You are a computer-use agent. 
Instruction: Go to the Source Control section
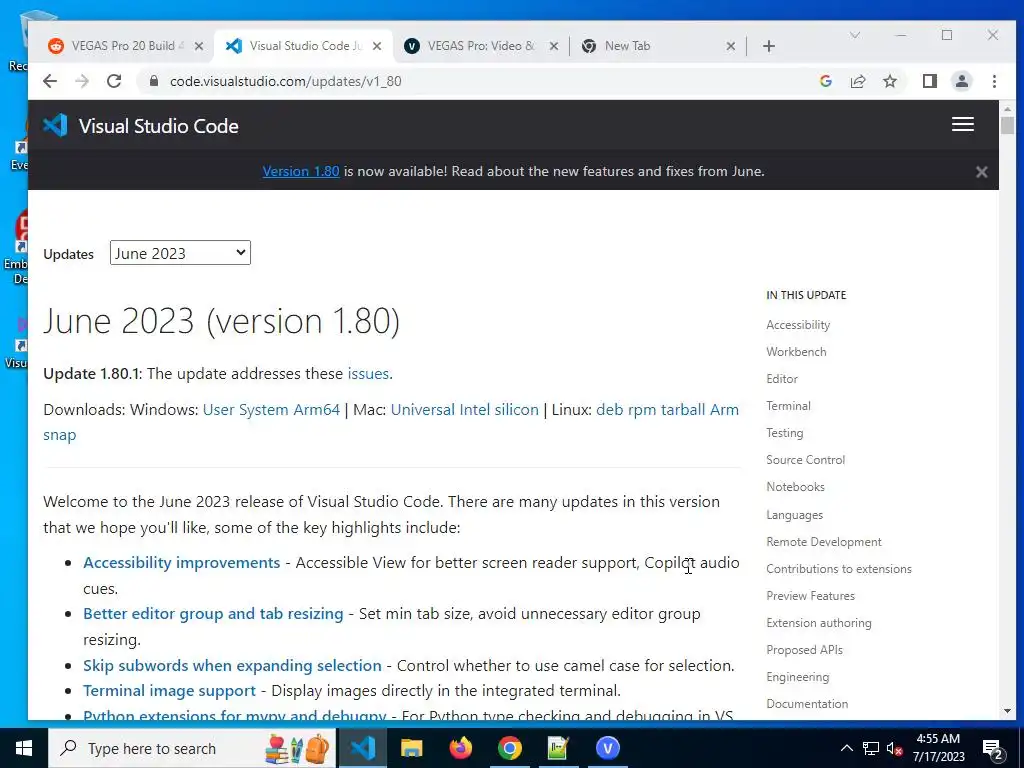click(x=805, y=460)
